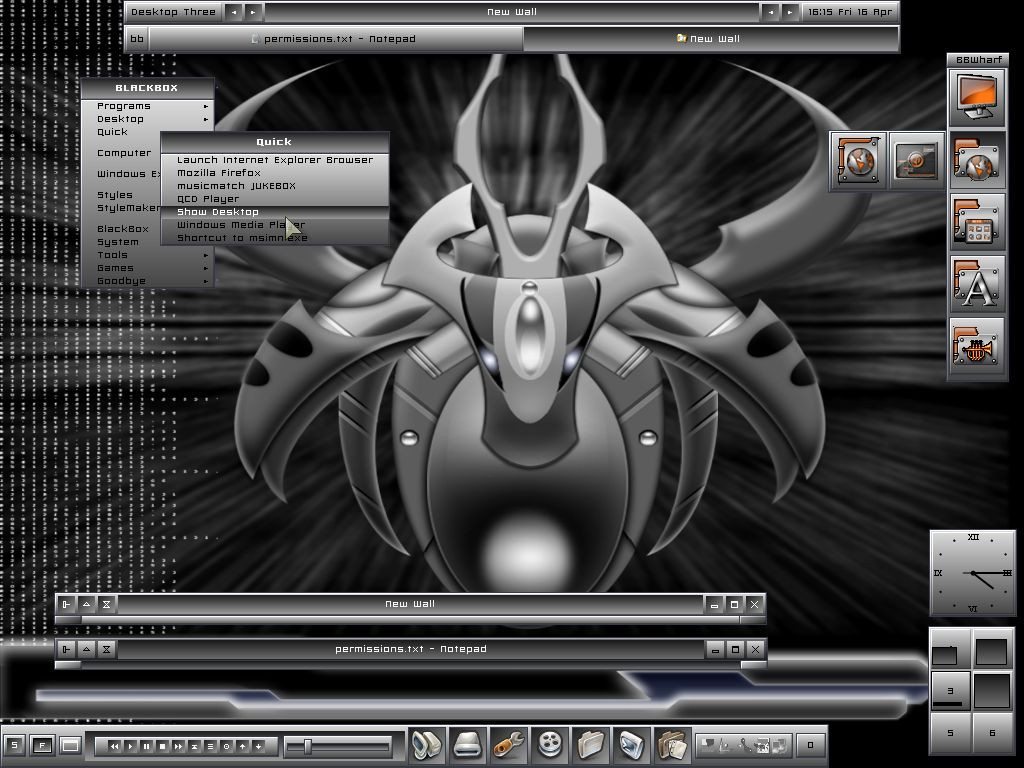
Task: Open the film reel icon in bottom bar
Action: click(x=550, y=744)
